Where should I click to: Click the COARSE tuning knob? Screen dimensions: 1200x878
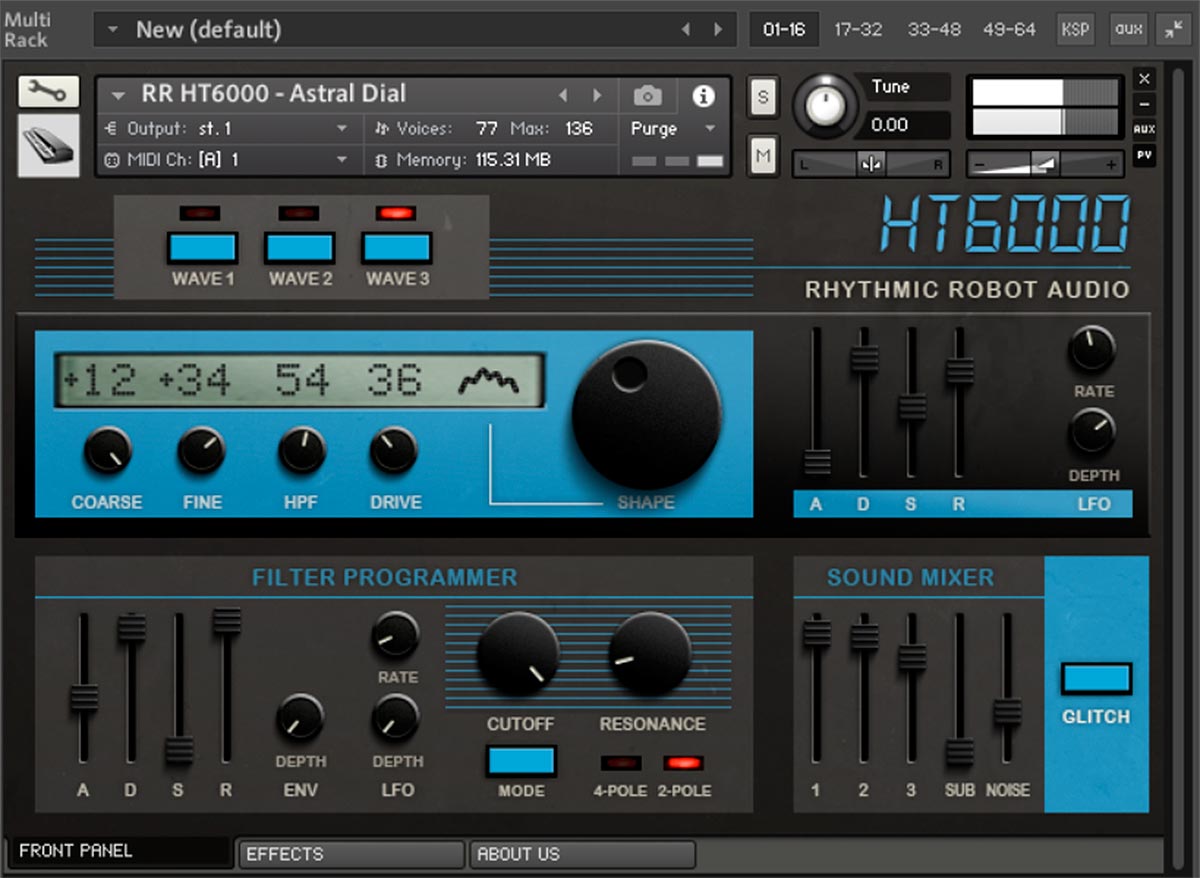(x=107, y=451)
